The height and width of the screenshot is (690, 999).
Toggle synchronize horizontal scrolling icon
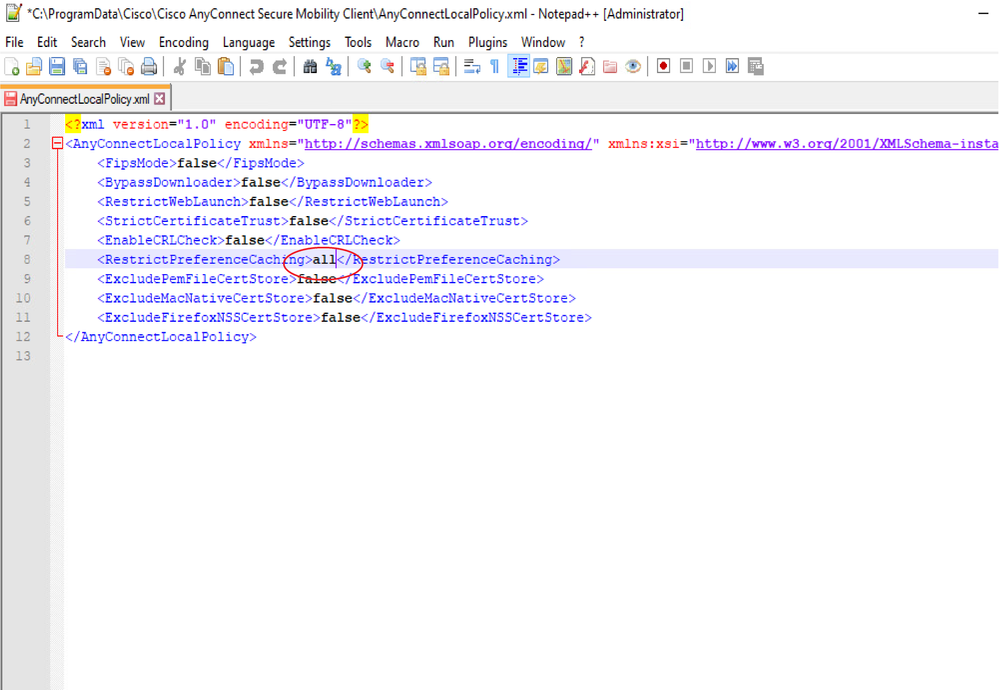pos(441,66)
